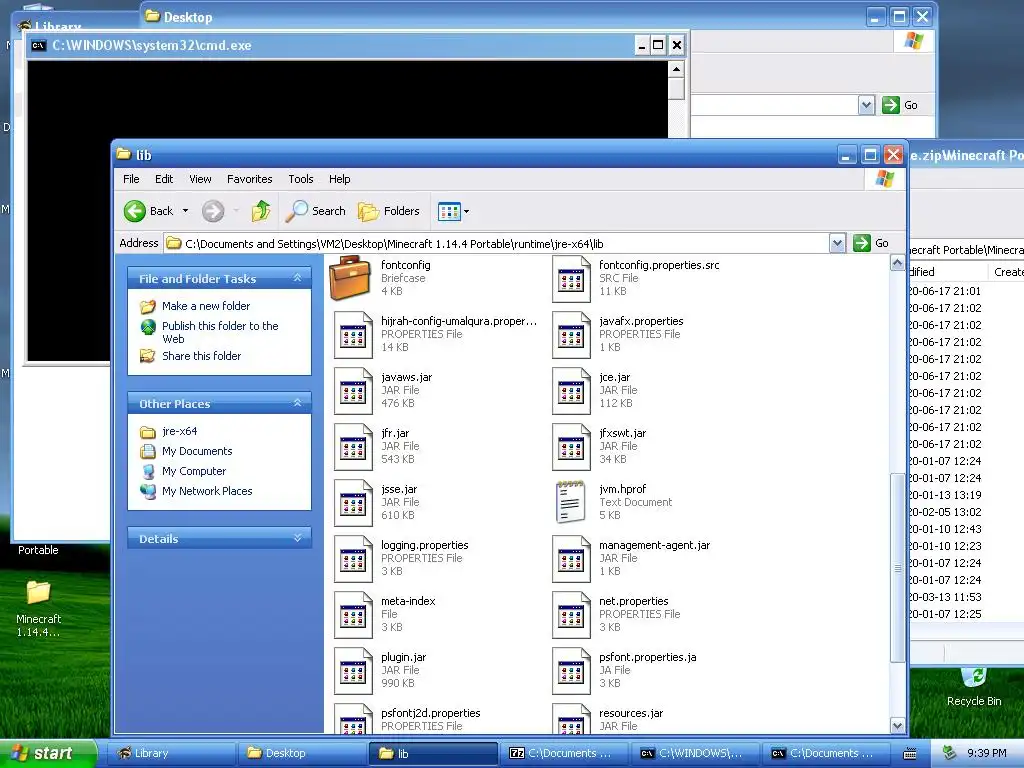Open My Network Places link

pos(207,491)
